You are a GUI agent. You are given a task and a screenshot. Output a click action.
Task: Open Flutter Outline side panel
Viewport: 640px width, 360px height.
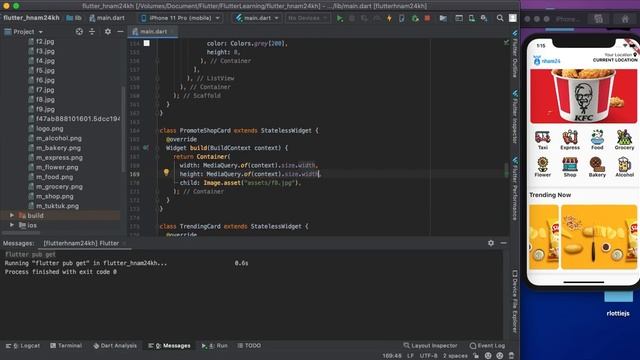(515, 54)
